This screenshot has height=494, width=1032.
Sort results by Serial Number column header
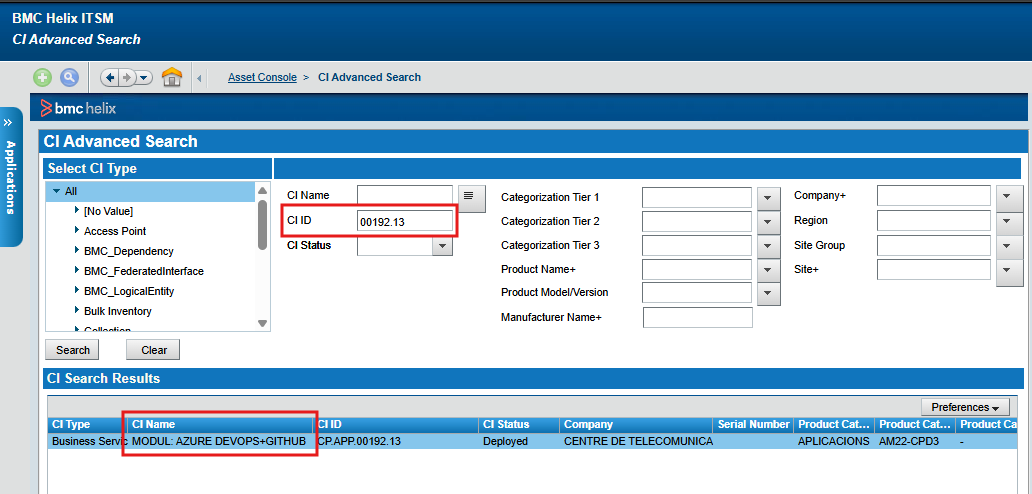point(754,424)
